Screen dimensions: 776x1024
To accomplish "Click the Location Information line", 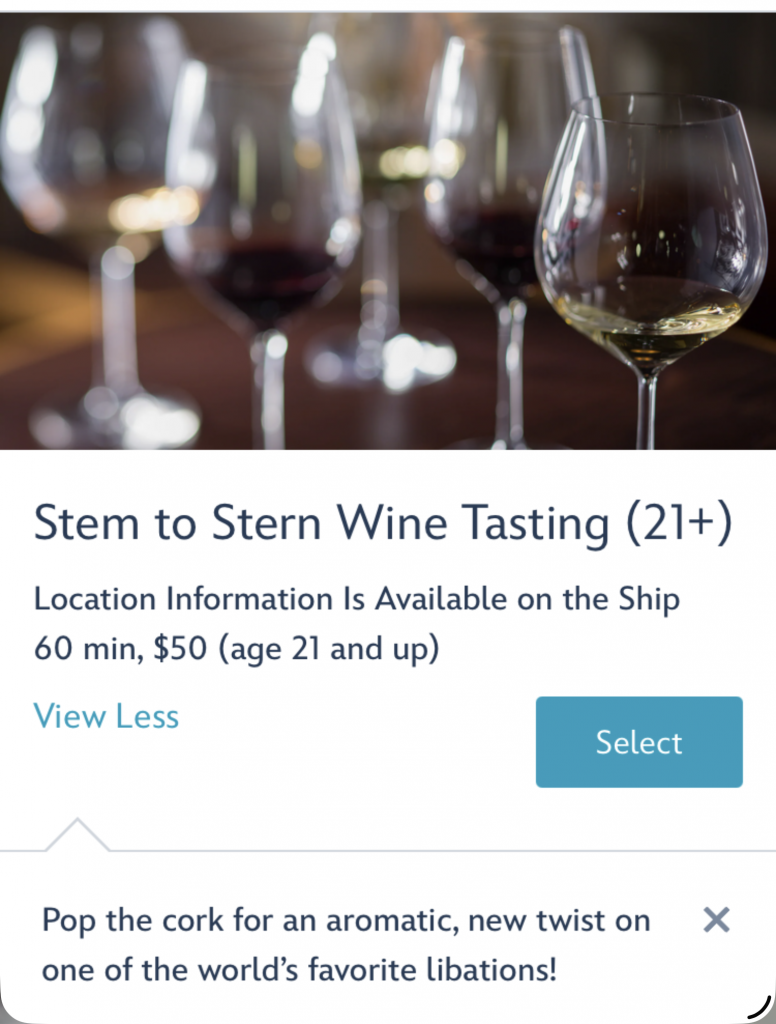I will (357, 599).
